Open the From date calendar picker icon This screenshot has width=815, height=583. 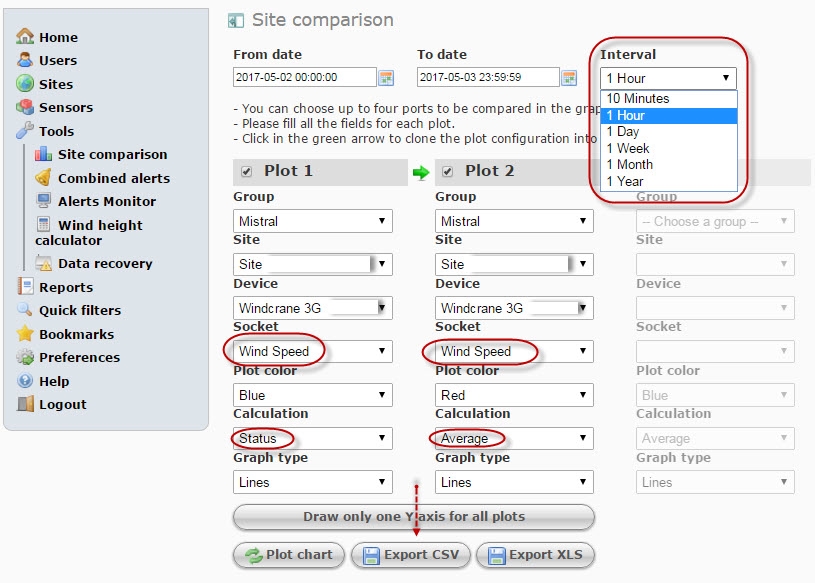(x=386, y=78)
